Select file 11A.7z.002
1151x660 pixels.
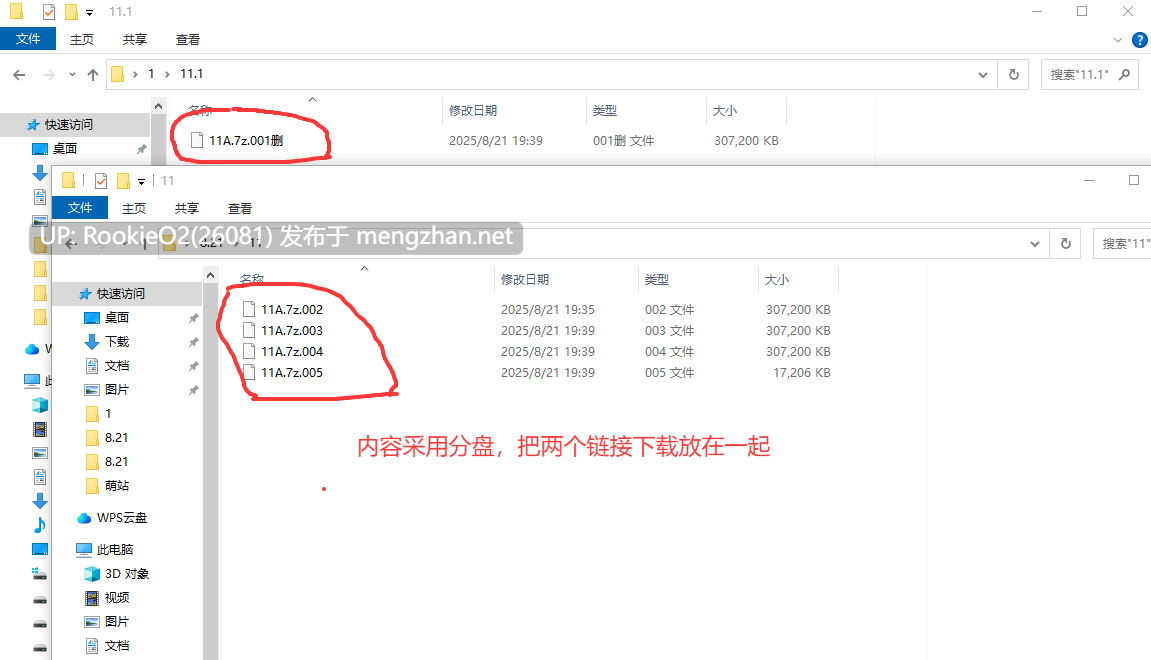(291, 310)
